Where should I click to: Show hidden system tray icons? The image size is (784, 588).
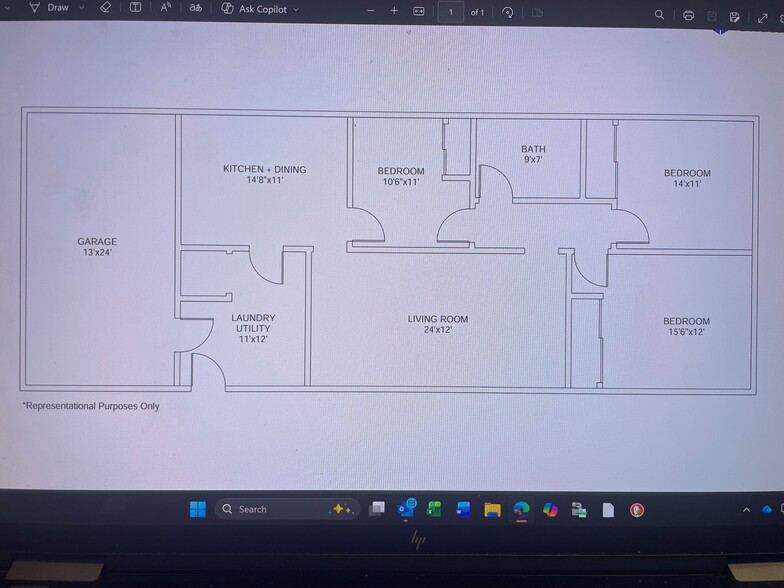pos(746,510)
